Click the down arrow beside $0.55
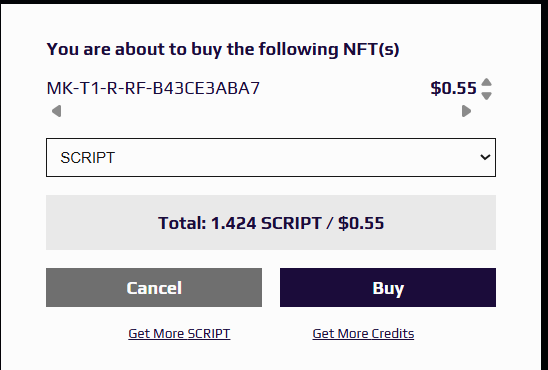Screen dimensions: 548x370 click(486, 95)
